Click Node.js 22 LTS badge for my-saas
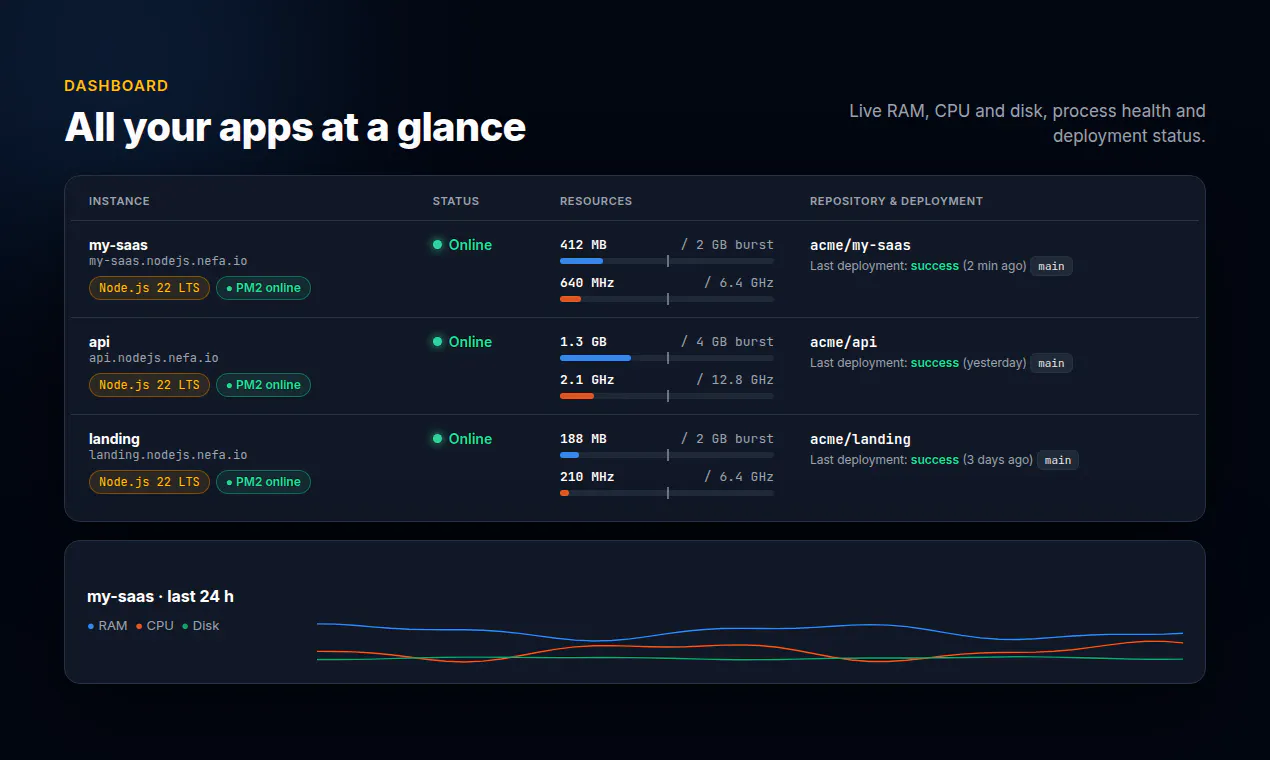 [x=149, y=288]
